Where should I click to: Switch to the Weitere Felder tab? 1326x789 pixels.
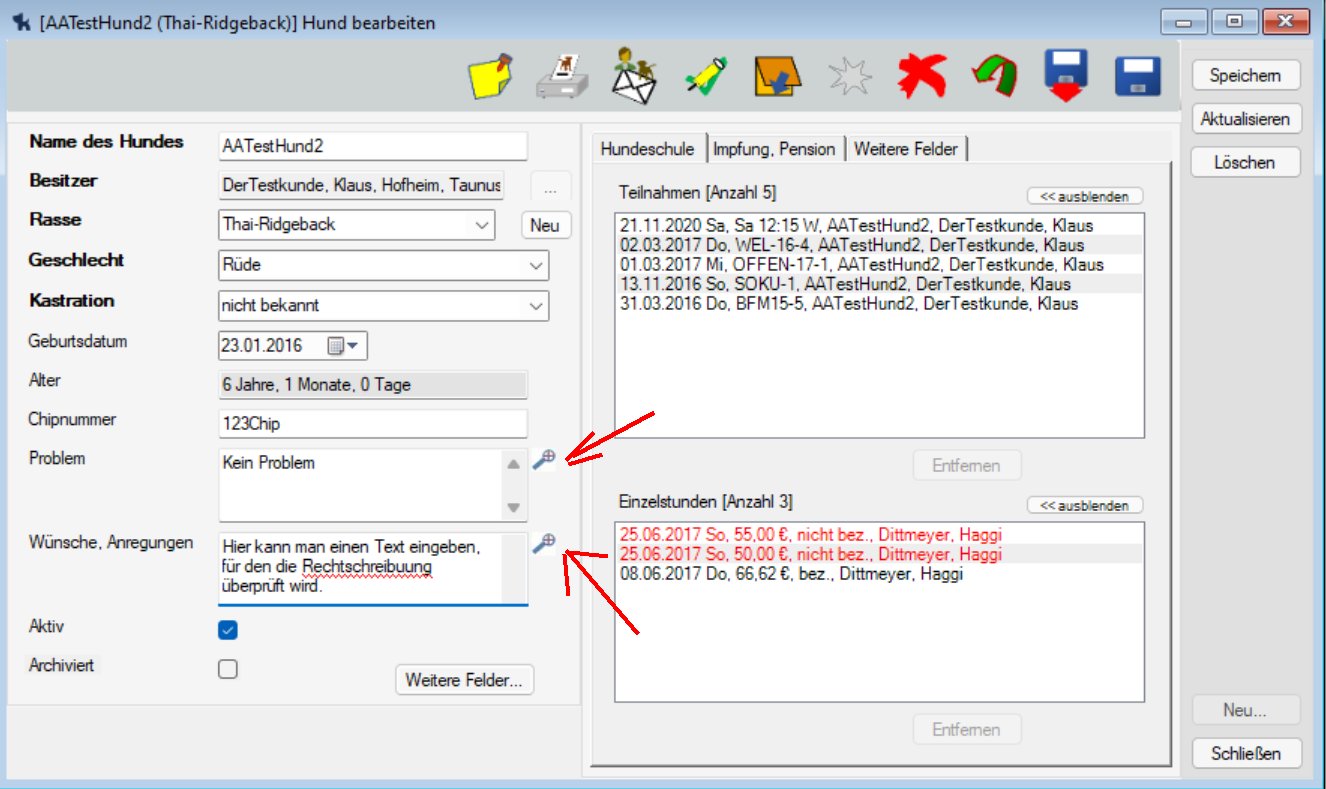point(905,149)
